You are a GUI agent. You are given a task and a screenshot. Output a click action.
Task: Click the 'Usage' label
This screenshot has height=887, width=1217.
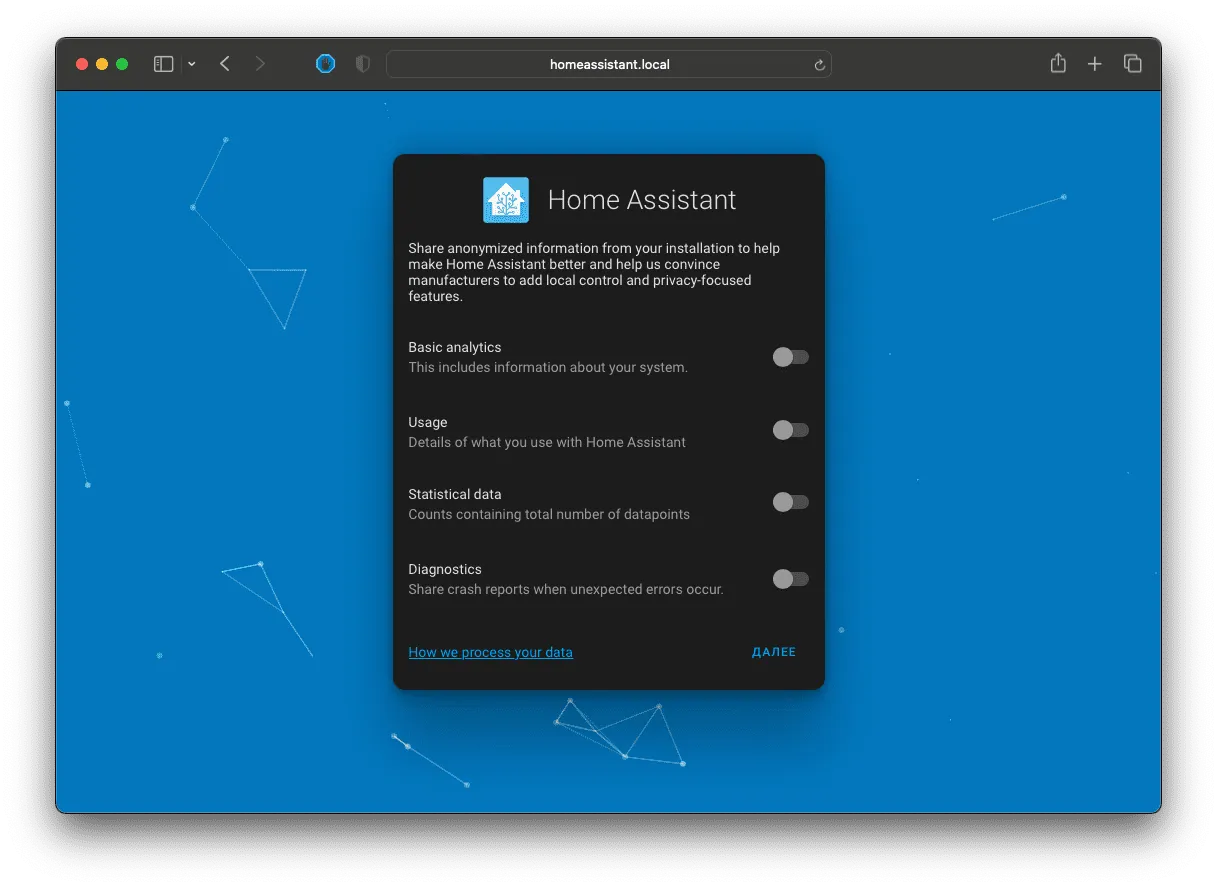[428, 422]
